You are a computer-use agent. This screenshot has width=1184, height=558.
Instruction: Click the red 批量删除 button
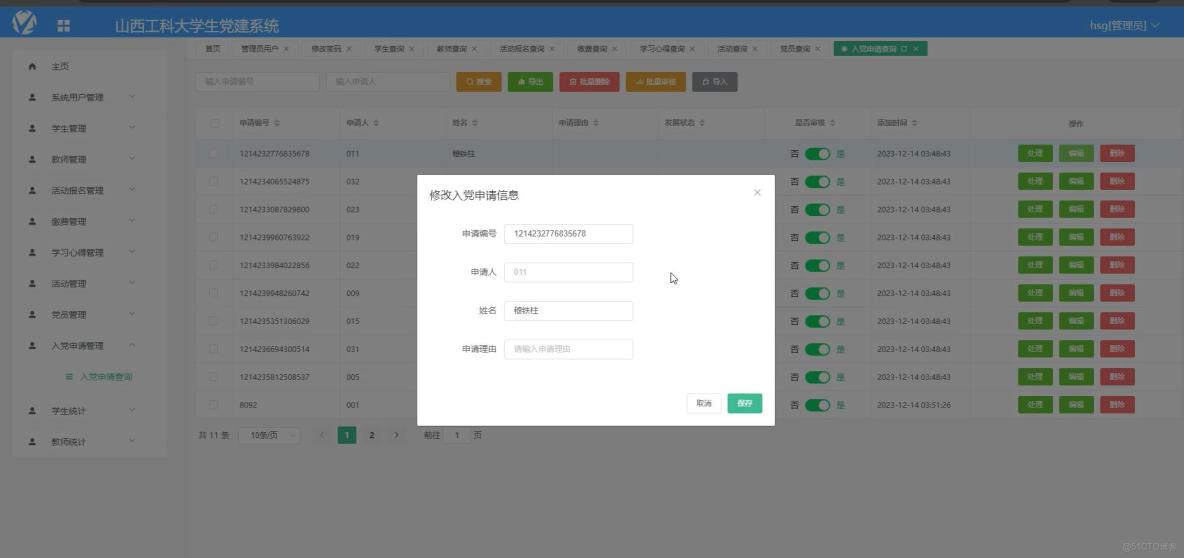click(589, 82)
